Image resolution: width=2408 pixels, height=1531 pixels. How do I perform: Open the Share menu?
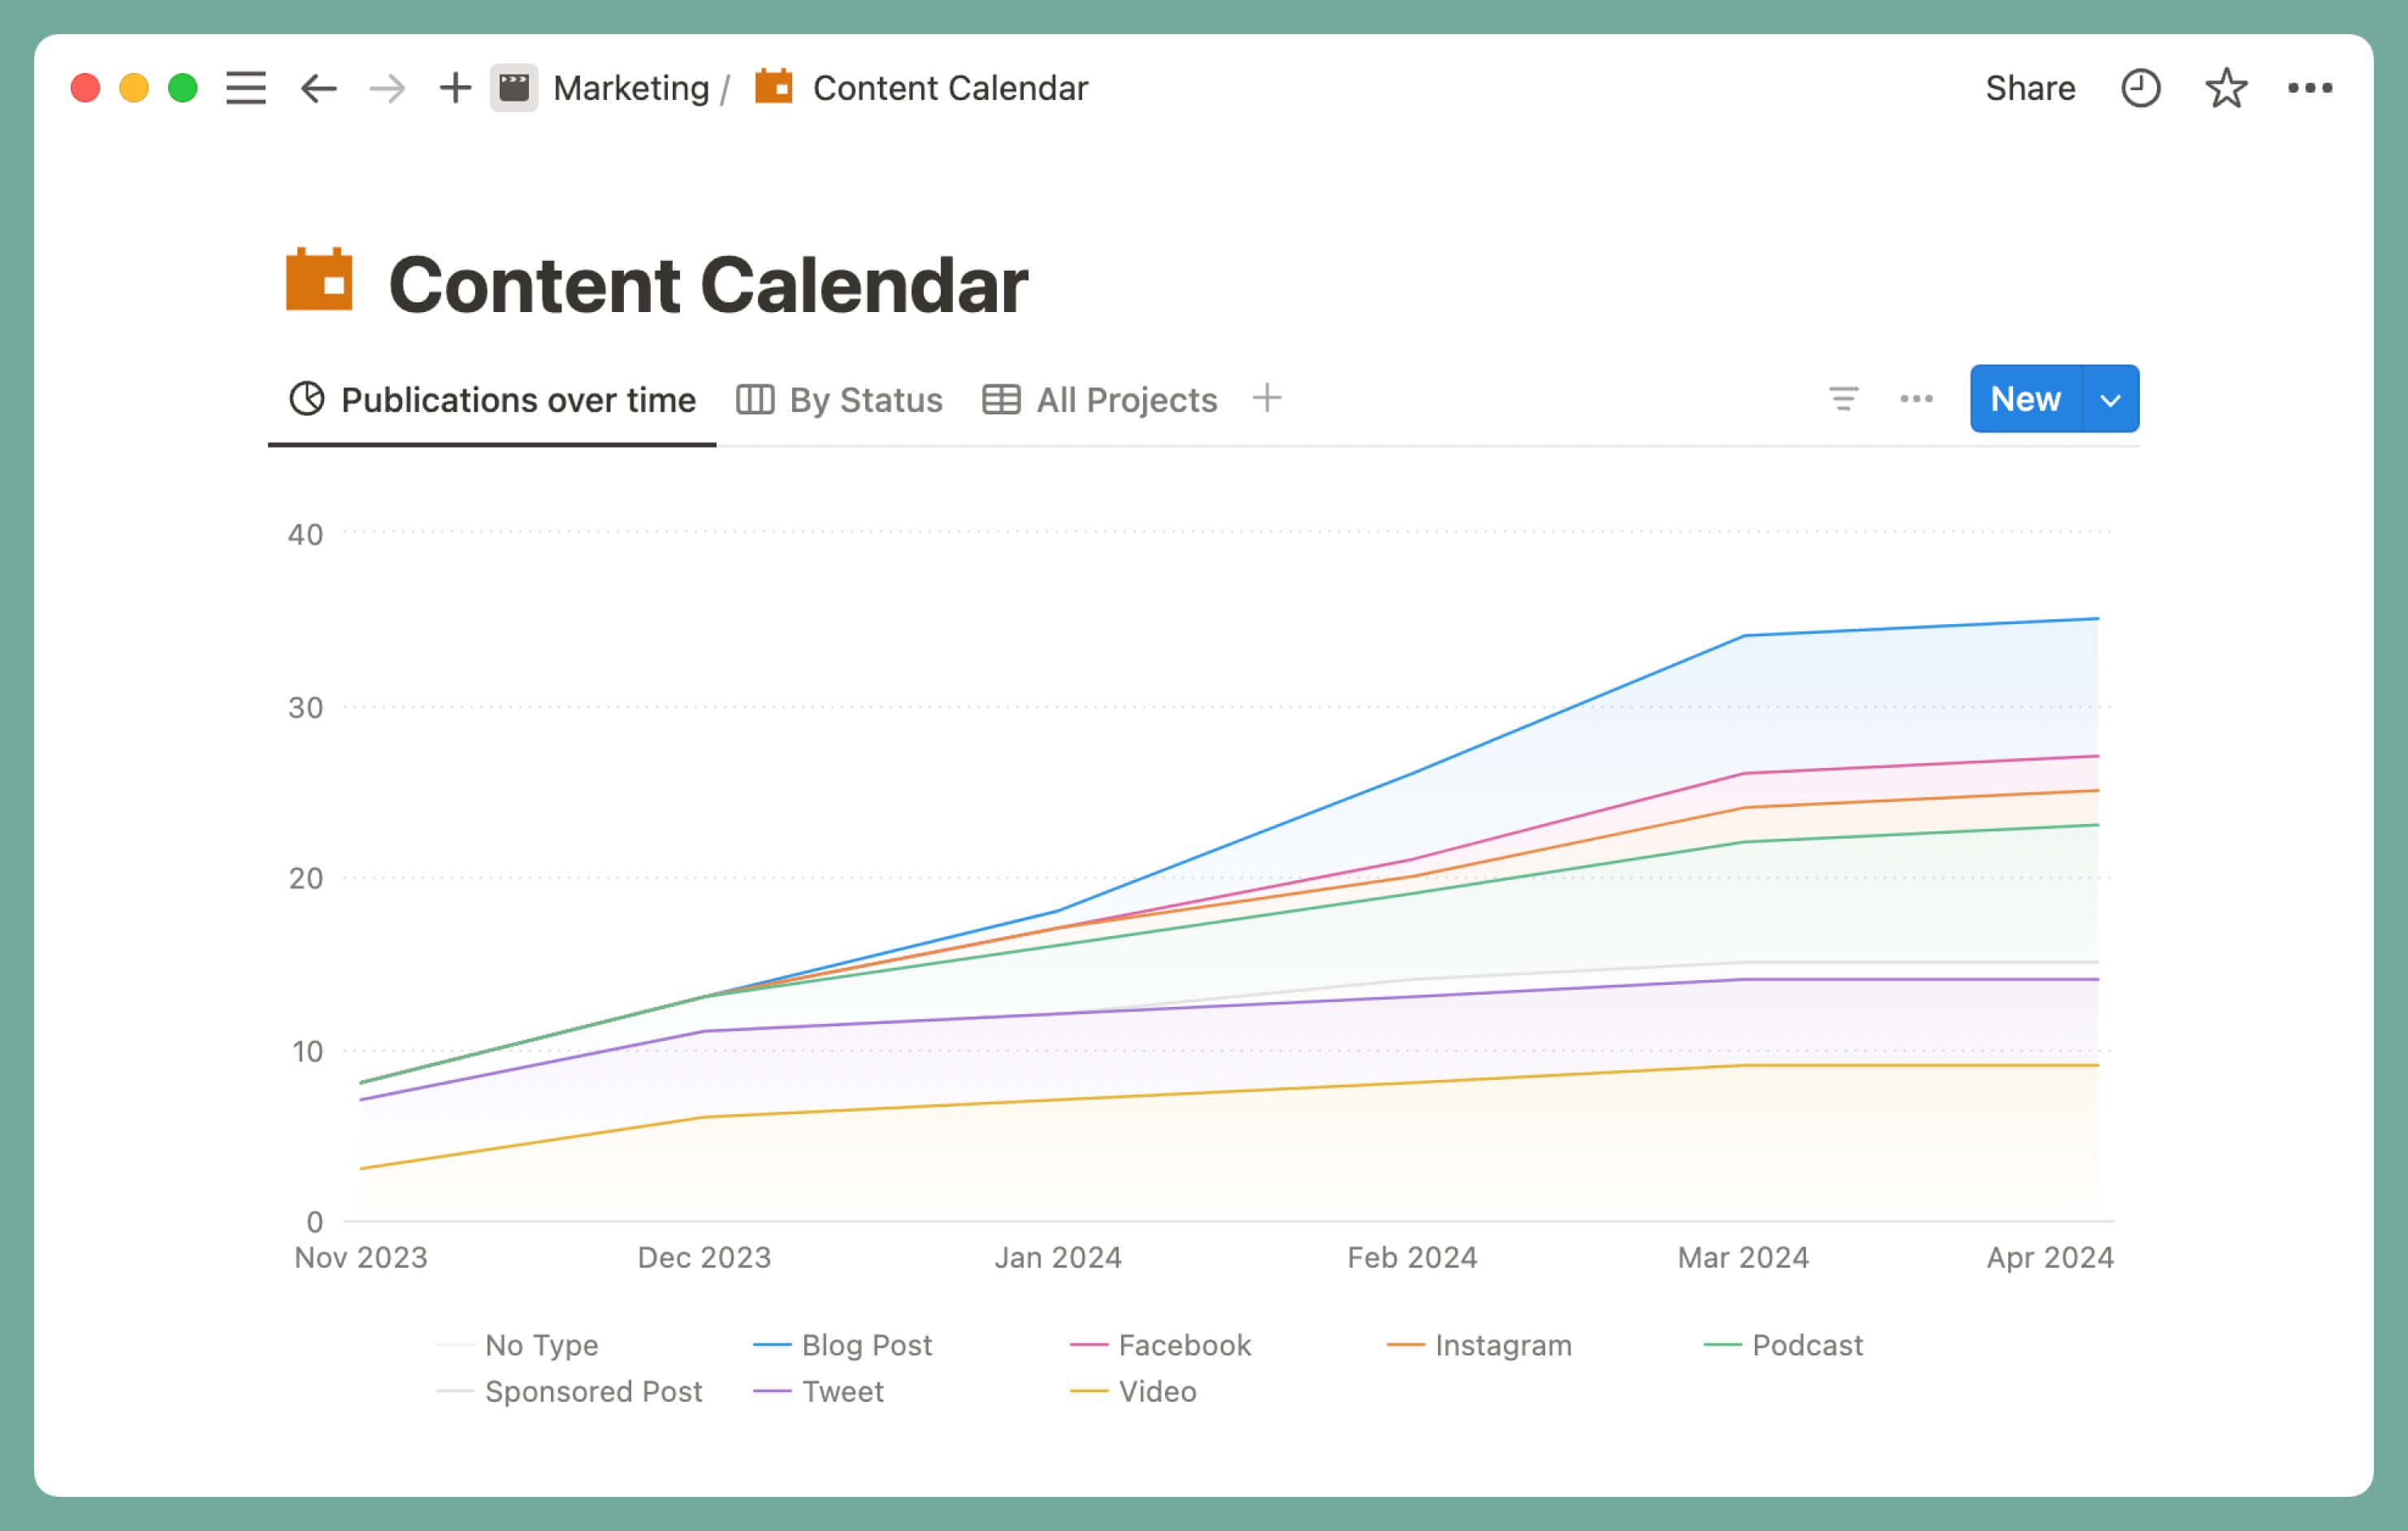pyautogui.click(x=2030, y=88)
